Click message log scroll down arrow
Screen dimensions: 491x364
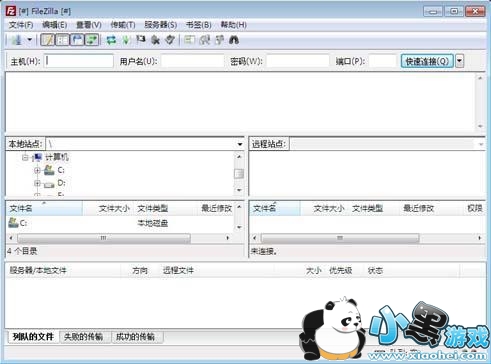(x=480, y=126)
